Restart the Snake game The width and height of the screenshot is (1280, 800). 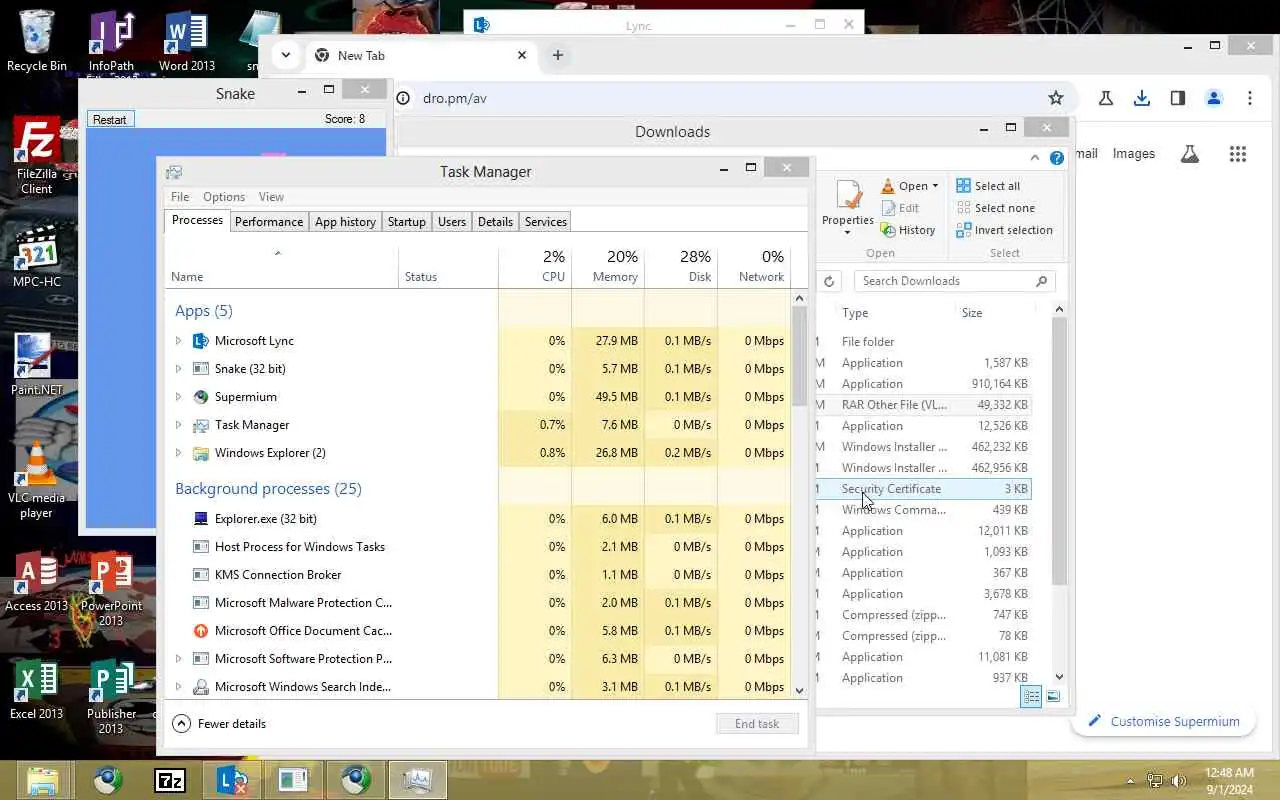click(x=110, y=119)
